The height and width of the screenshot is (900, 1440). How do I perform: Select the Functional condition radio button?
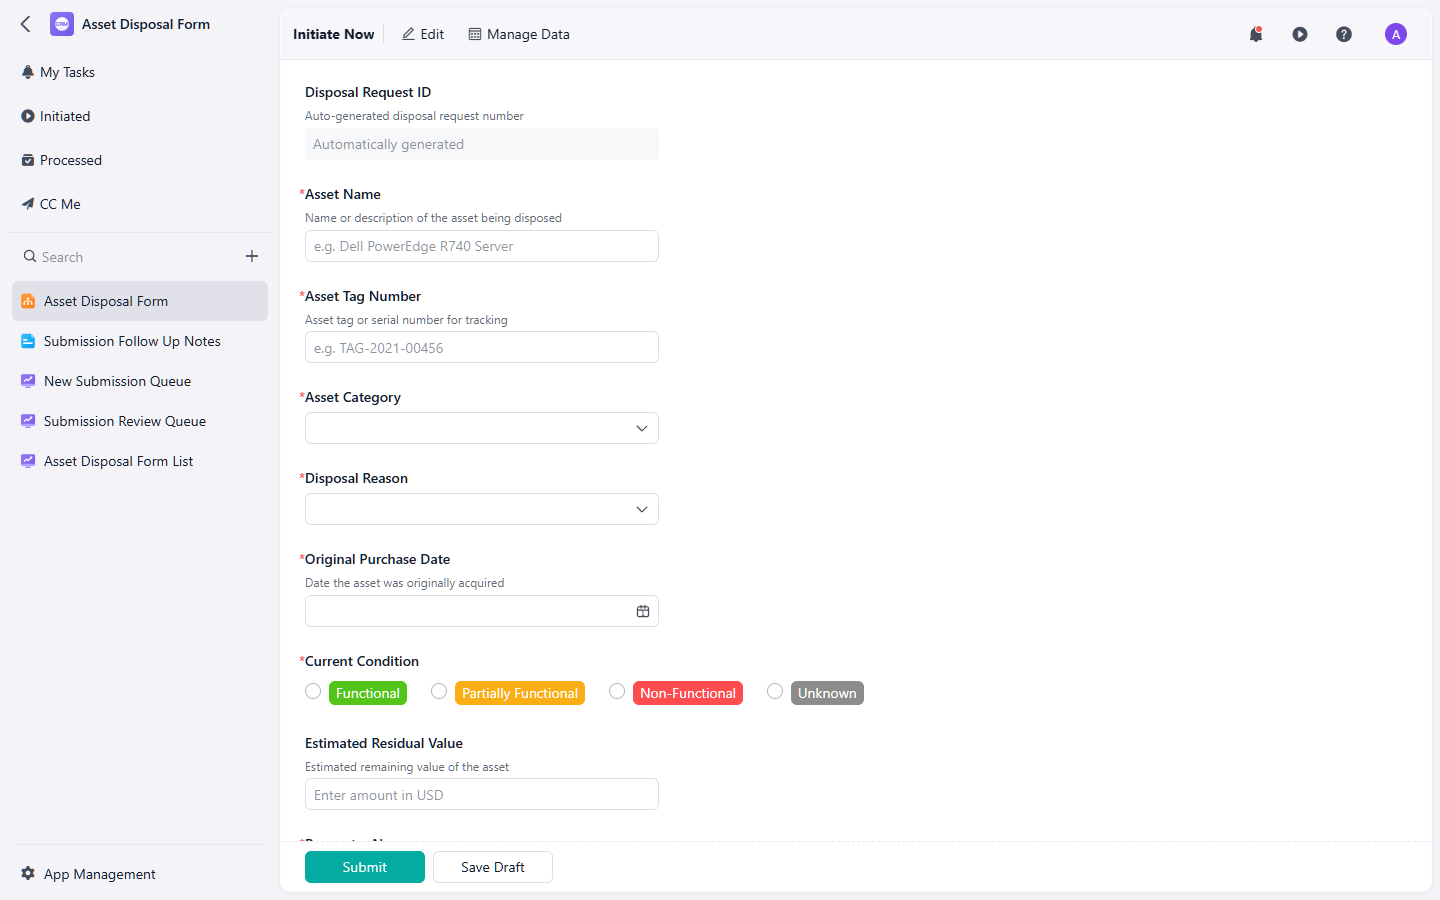[313, 691]
